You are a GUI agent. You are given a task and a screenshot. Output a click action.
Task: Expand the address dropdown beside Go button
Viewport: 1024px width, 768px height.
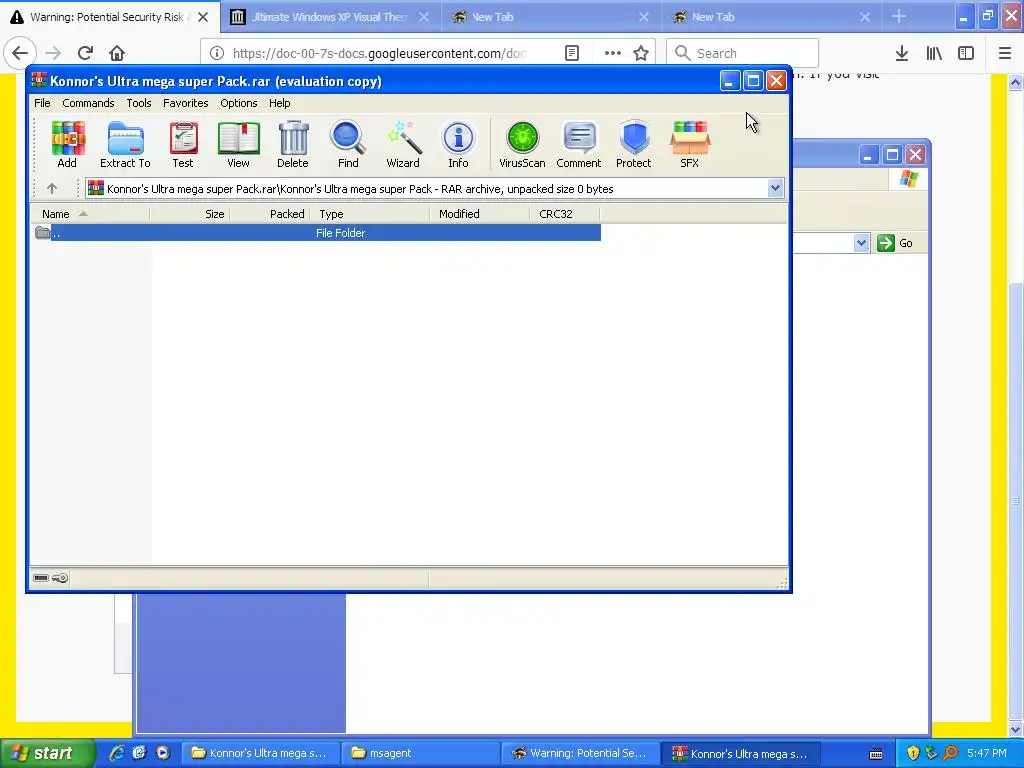pyautogui.click(x=861, y=243)
